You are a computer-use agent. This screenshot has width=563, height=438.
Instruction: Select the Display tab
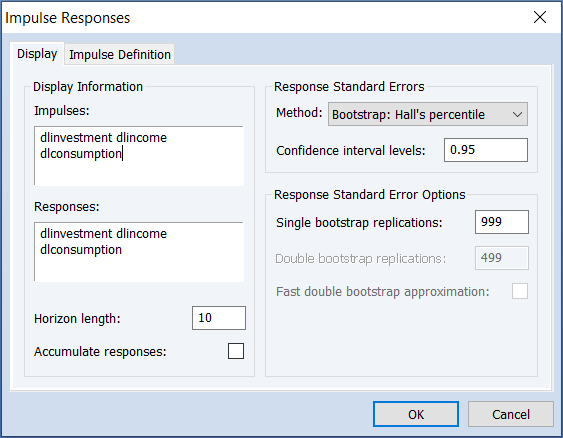[37, 54]
